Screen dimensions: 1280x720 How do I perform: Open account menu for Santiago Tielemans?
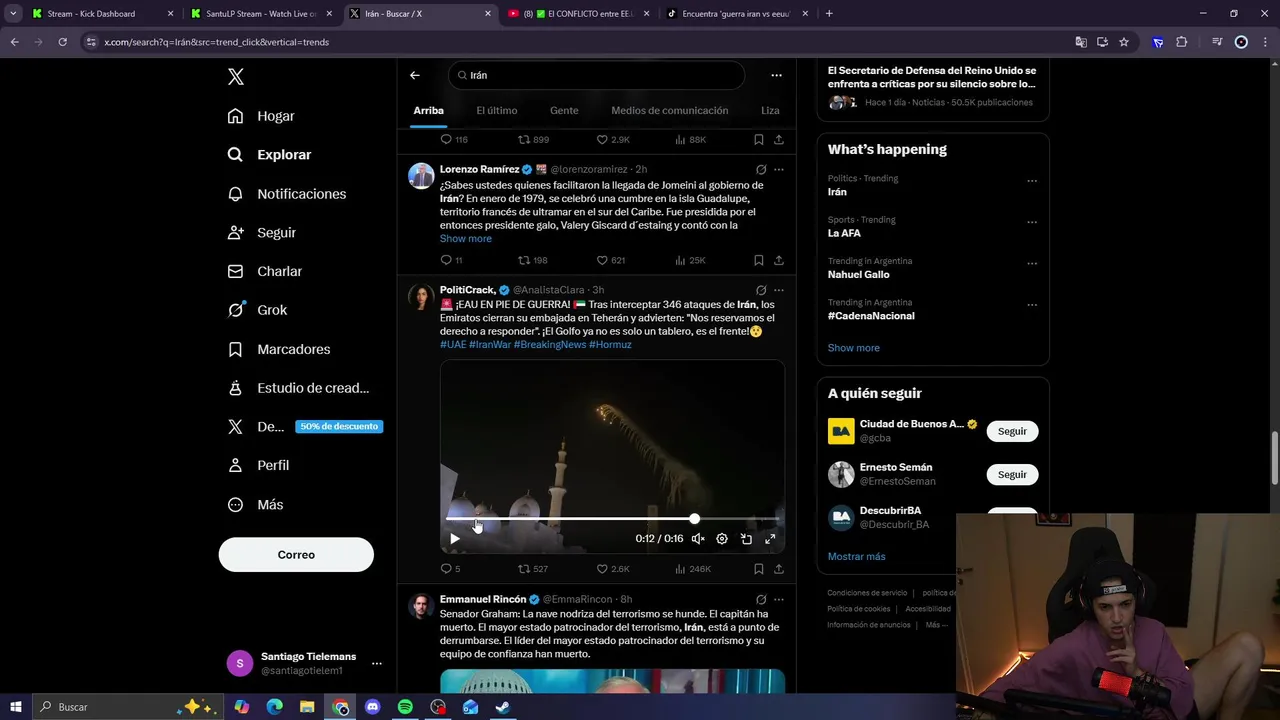tap(376, 663)
